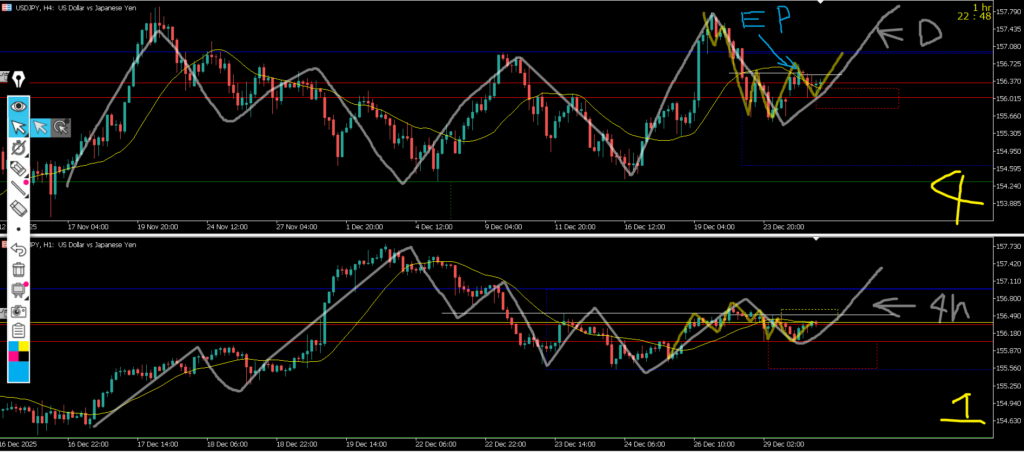The image size is (1024, 452).
Task: Choose the highlighter marker tool
Action: coord(18,169)
